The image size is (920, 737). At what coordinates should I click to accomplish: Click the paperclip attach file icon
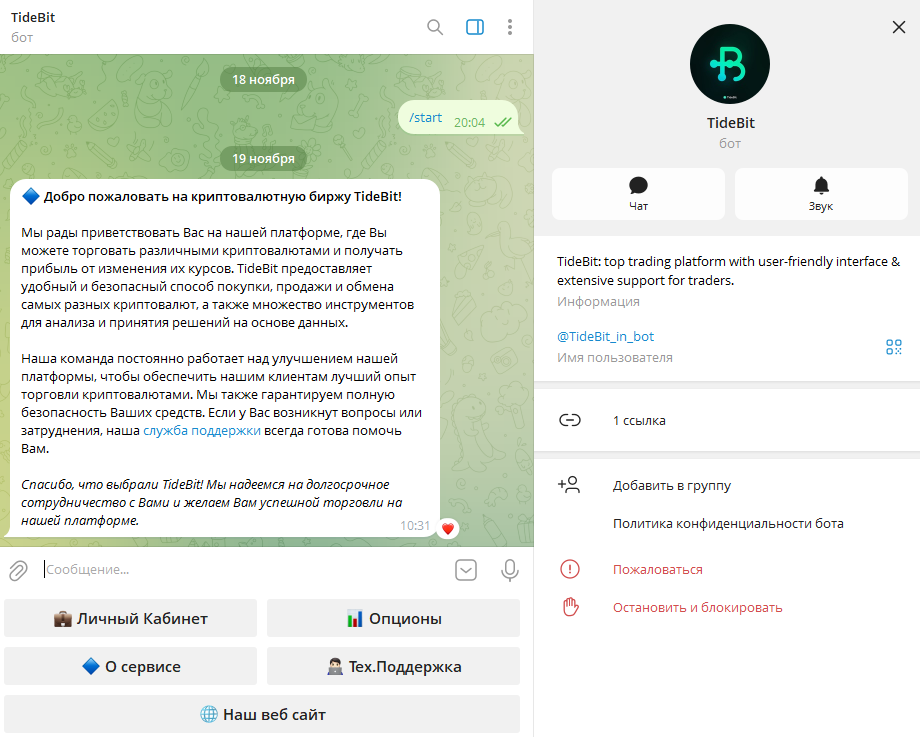click(18, 570)
